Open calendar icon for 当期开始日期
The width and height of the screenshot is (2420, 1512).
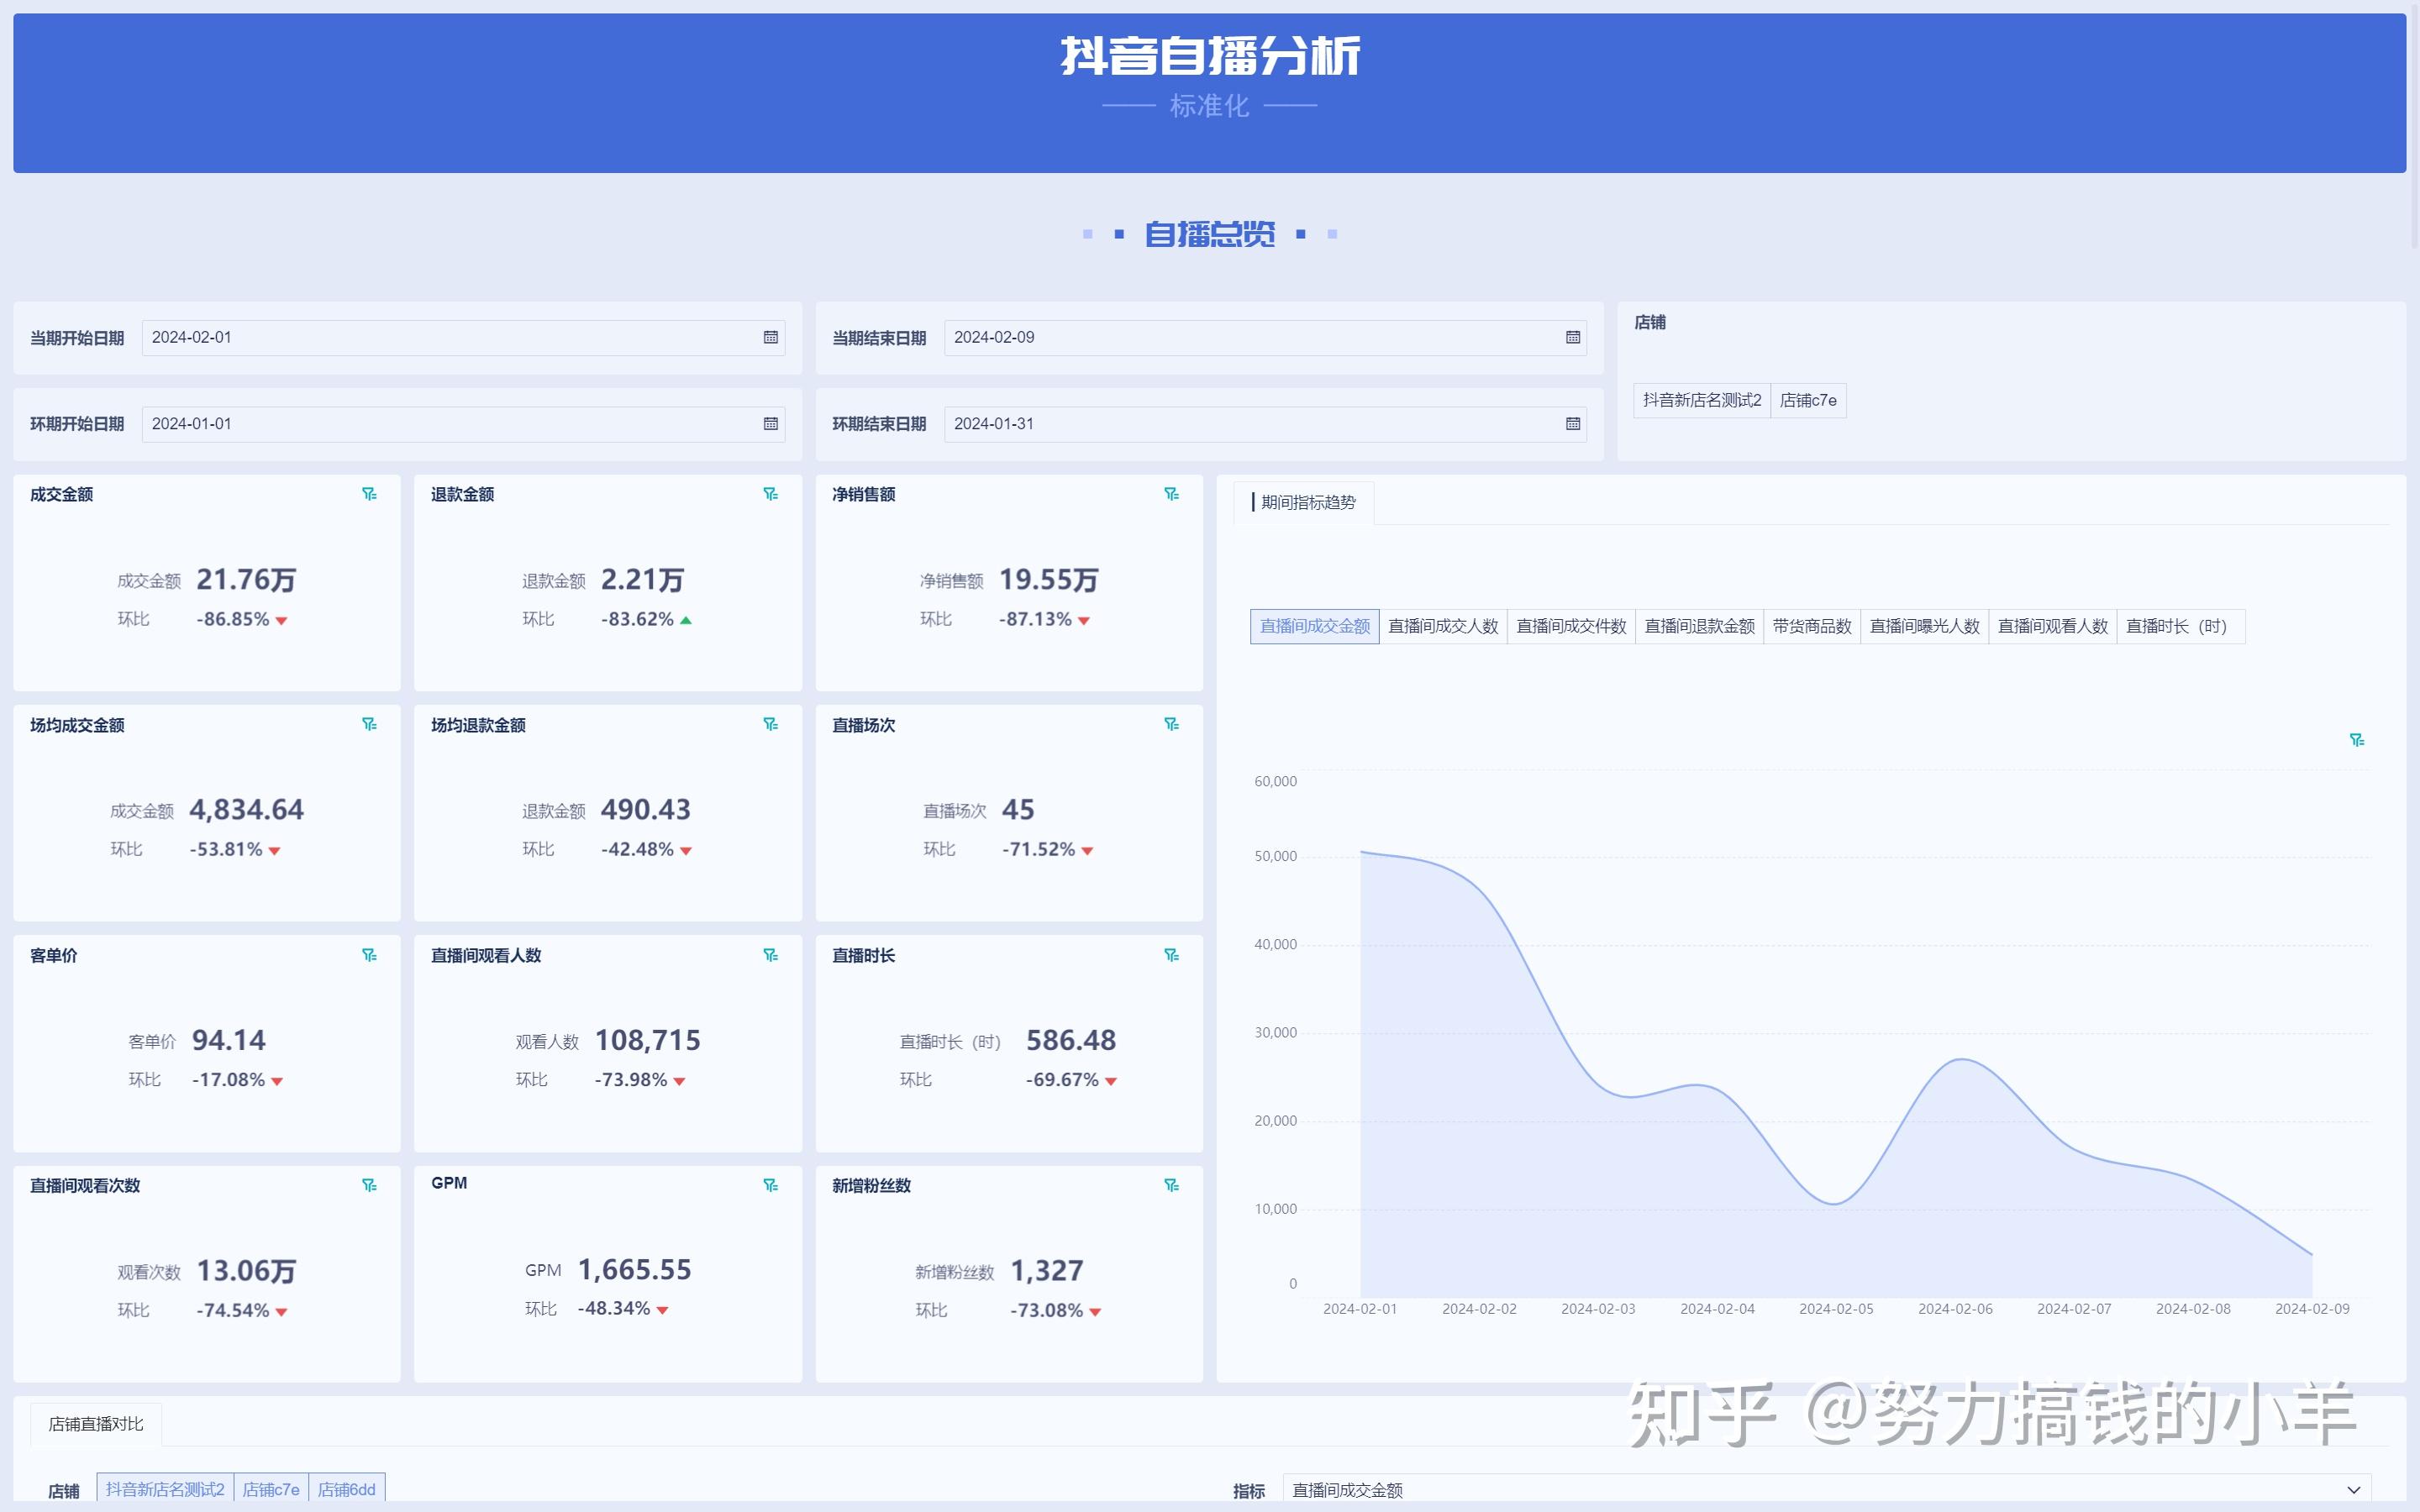[x=770, y=338]
